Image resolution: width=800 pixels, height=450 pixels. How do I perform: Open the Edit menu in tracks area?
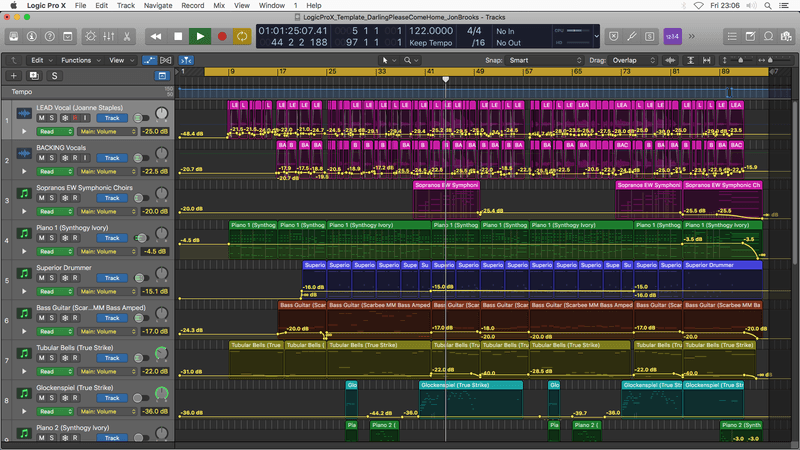(41, 60)
